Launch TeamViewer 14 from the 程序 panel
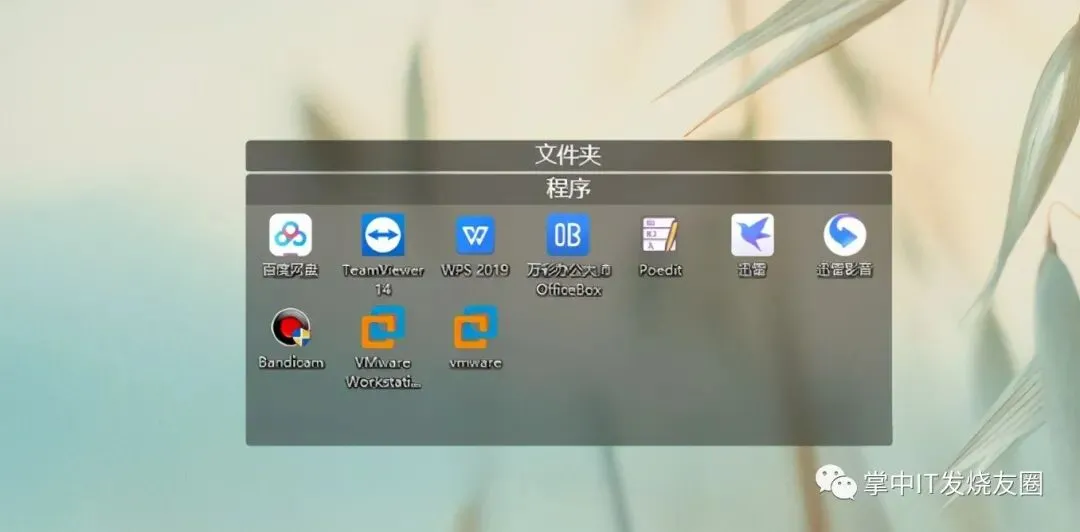1080x532 pixels. (x=383, y=235)
